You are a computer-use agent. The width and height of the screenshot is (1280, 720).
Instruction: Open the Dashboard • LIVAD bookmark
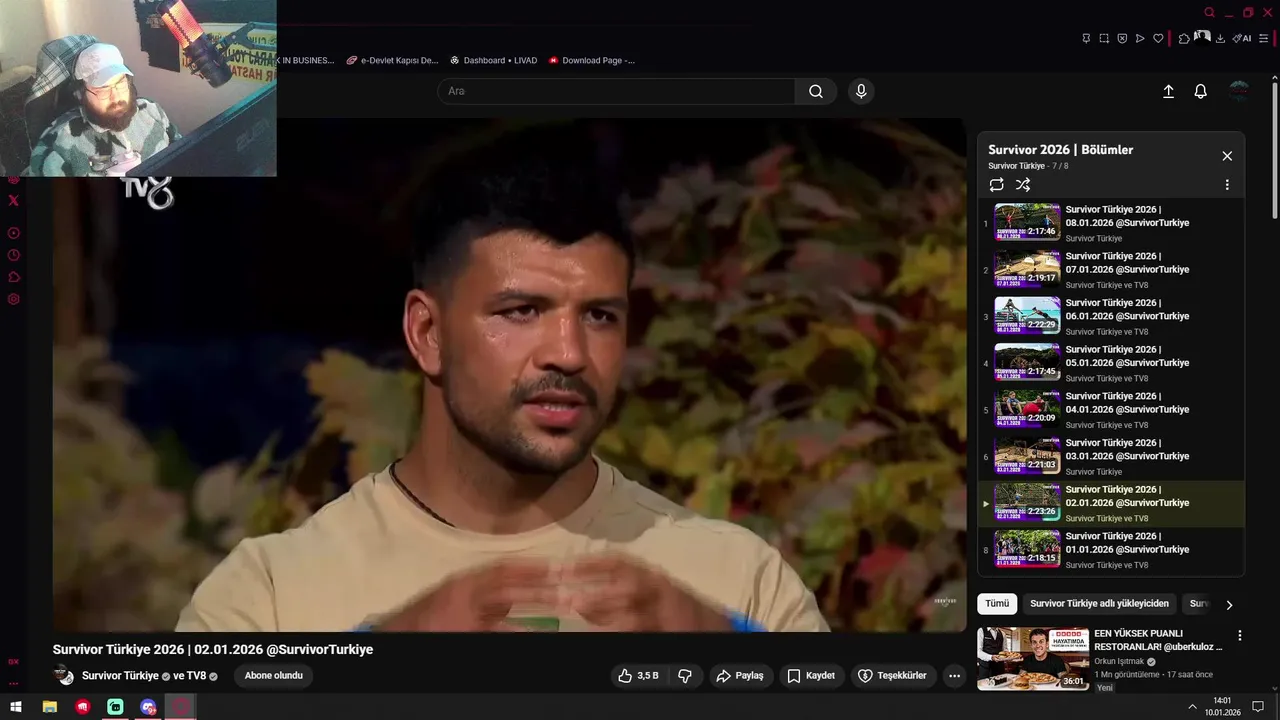[x=493, y=60]
